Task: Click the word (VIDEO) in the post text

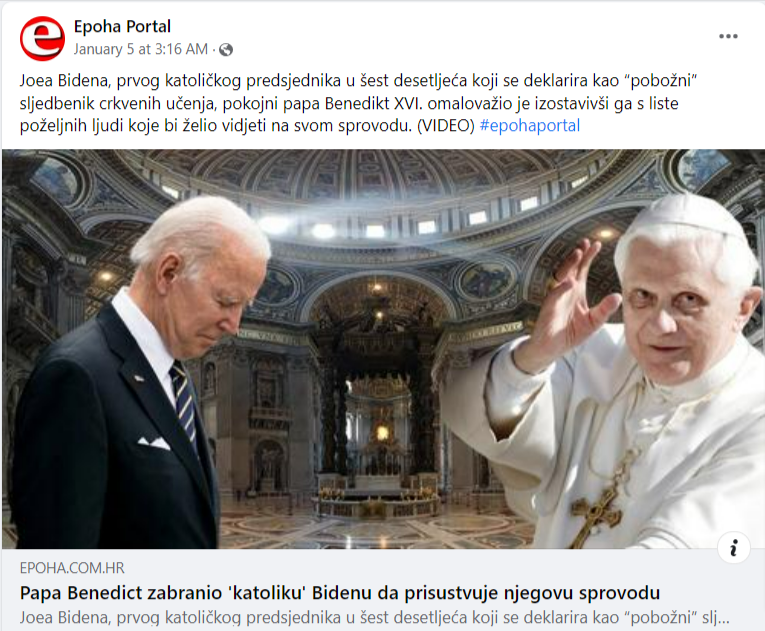Action: 445,125
